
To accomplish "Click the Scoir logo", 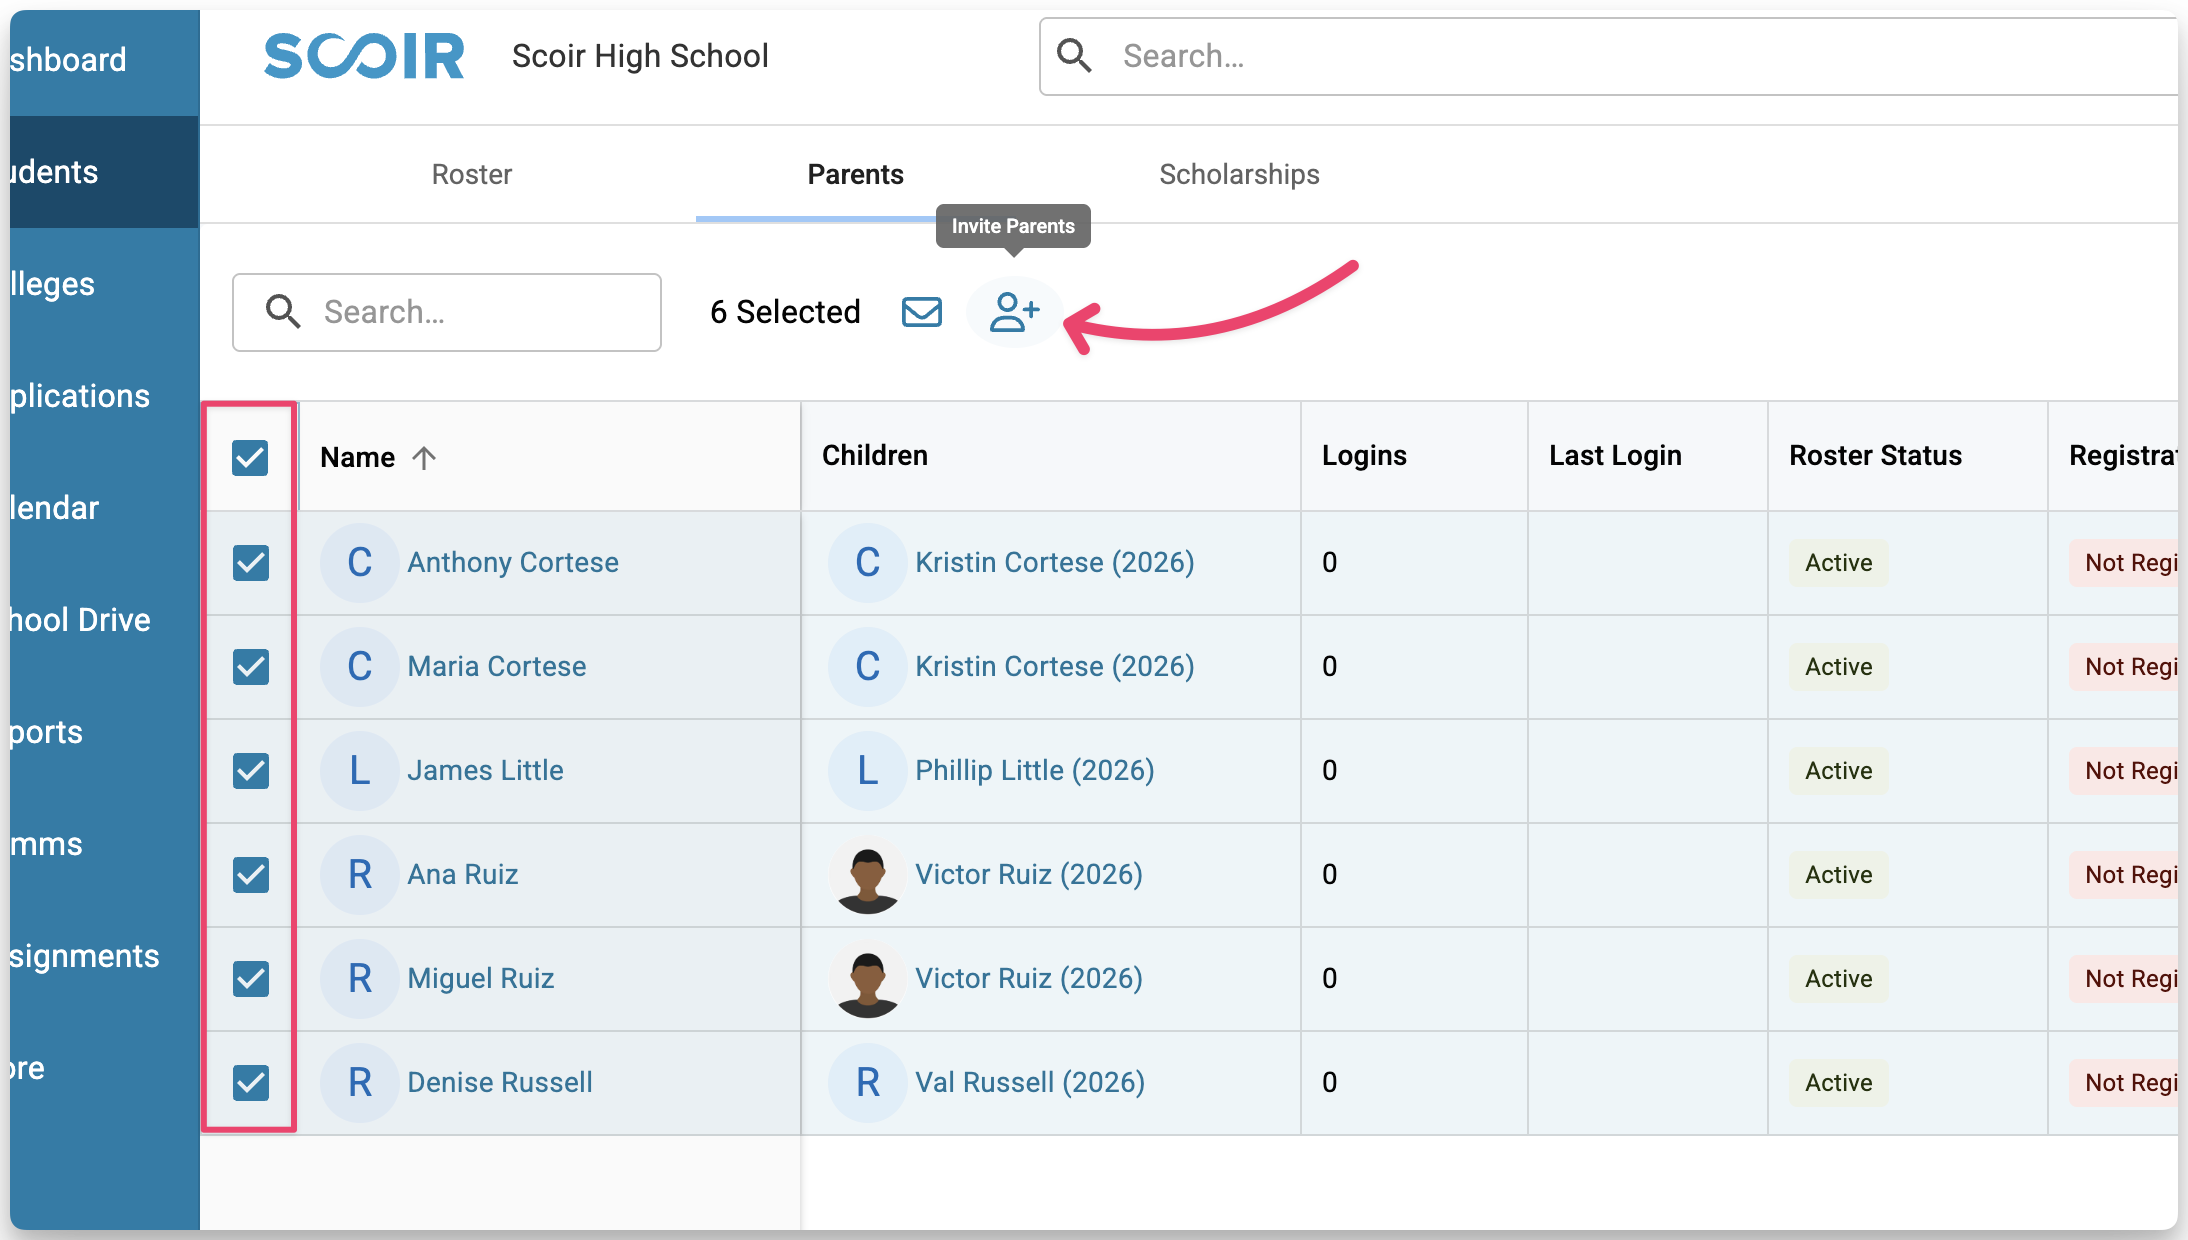I will click(364, 56).
